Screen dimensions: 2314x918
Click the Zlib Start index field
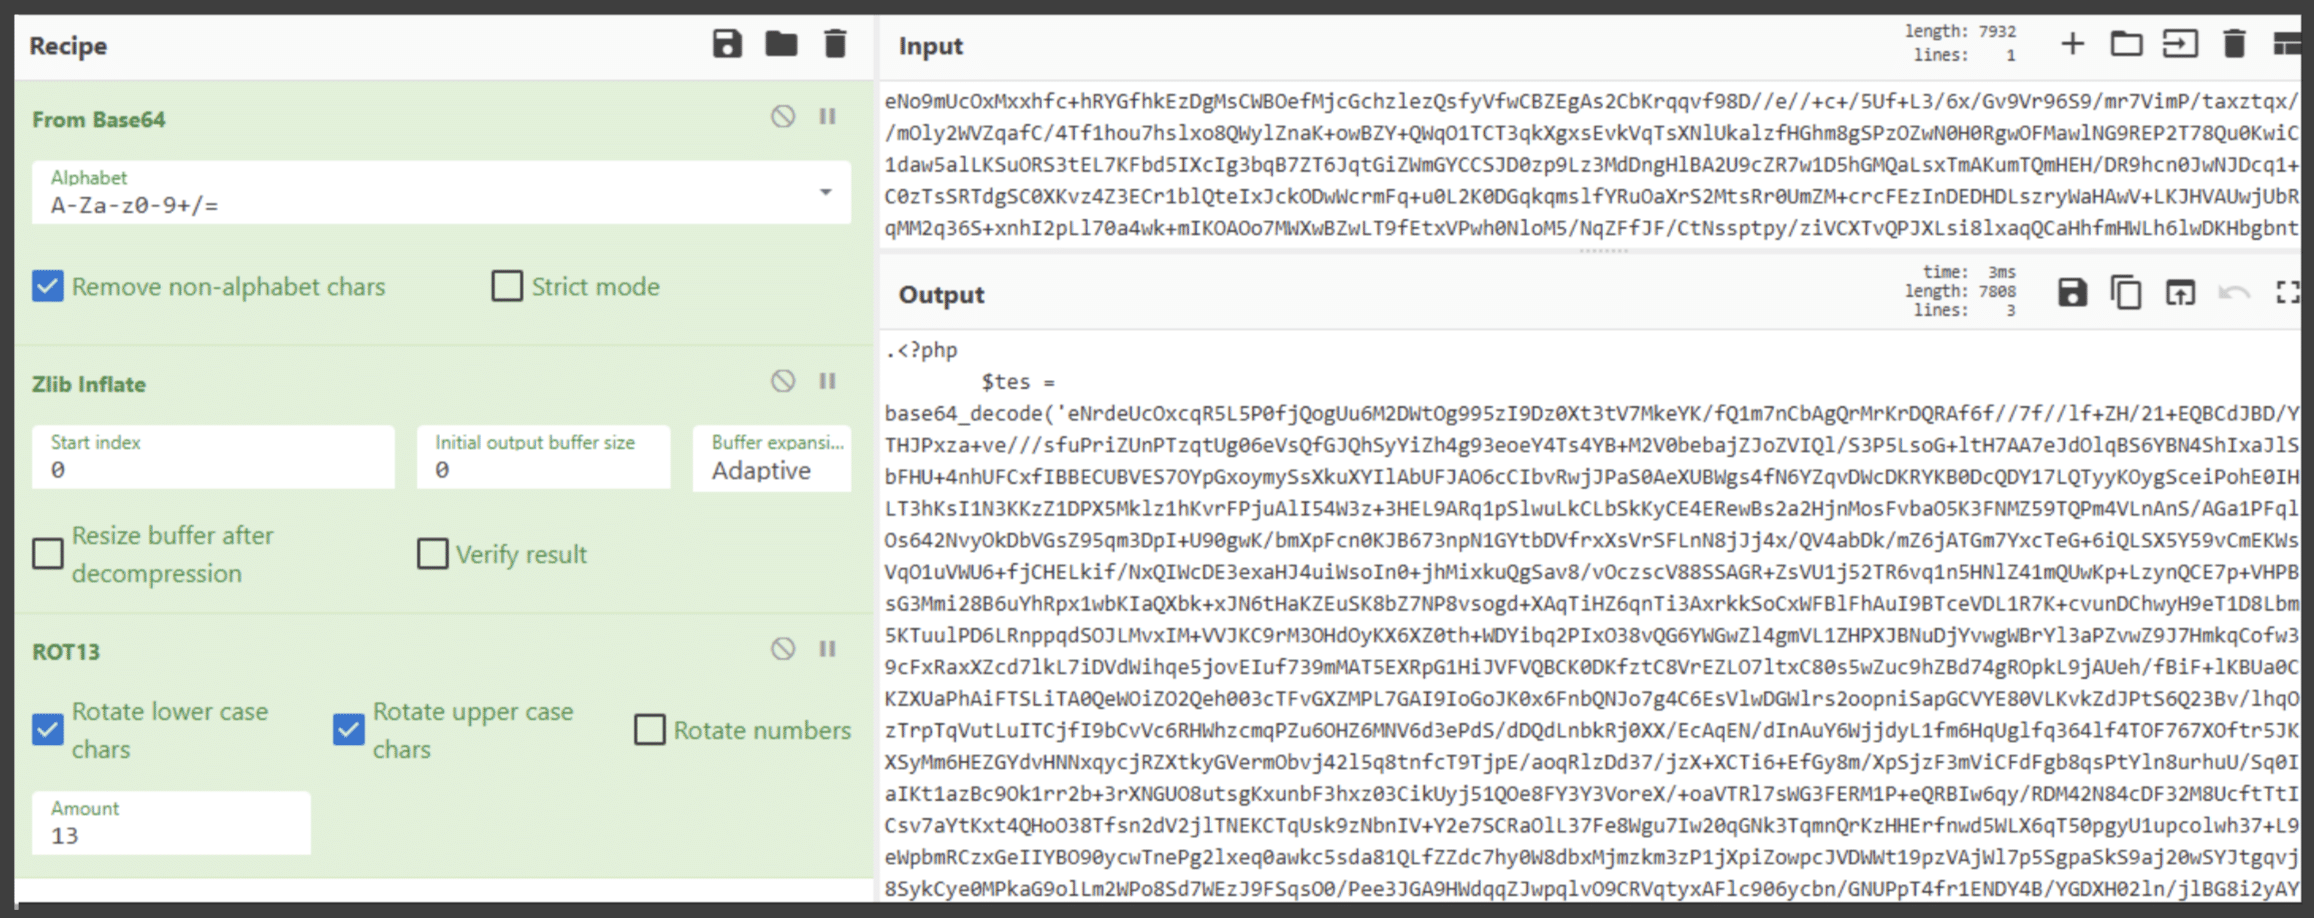pyautogui.click(x=212, y=459)
